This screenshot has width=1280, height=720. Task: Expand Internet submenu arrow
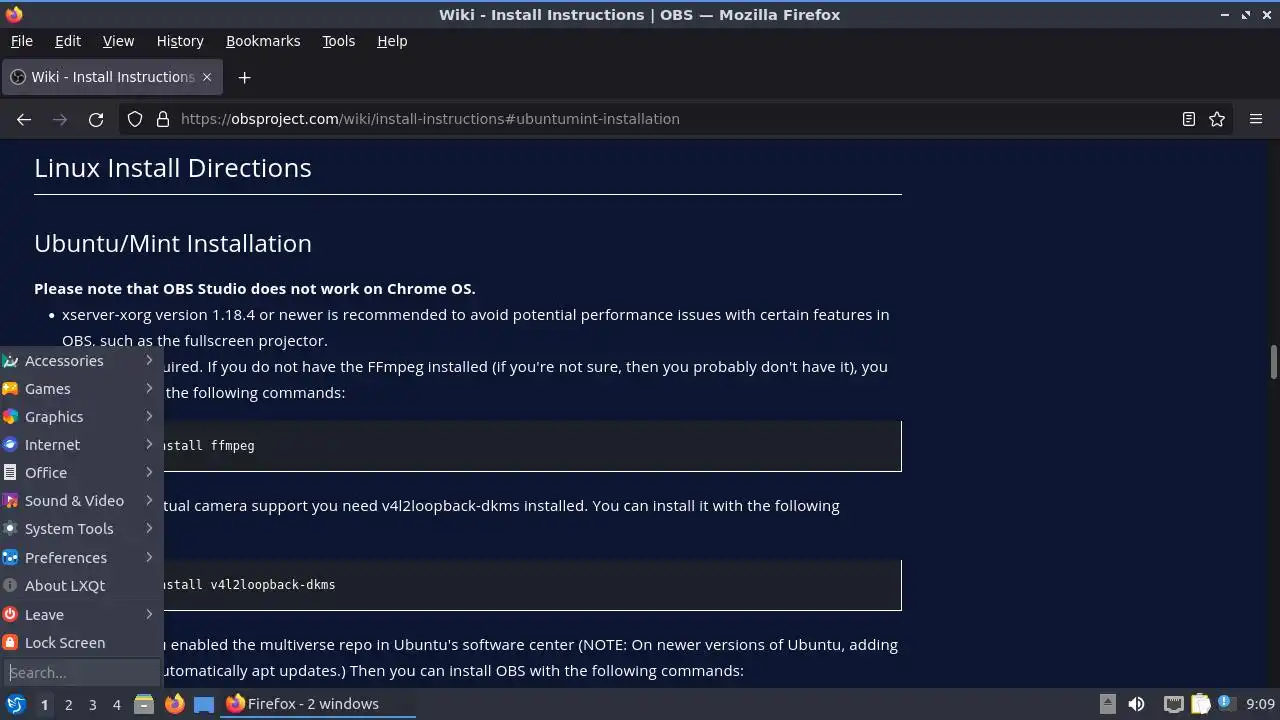pyautogui.click(x=149, y=445)
